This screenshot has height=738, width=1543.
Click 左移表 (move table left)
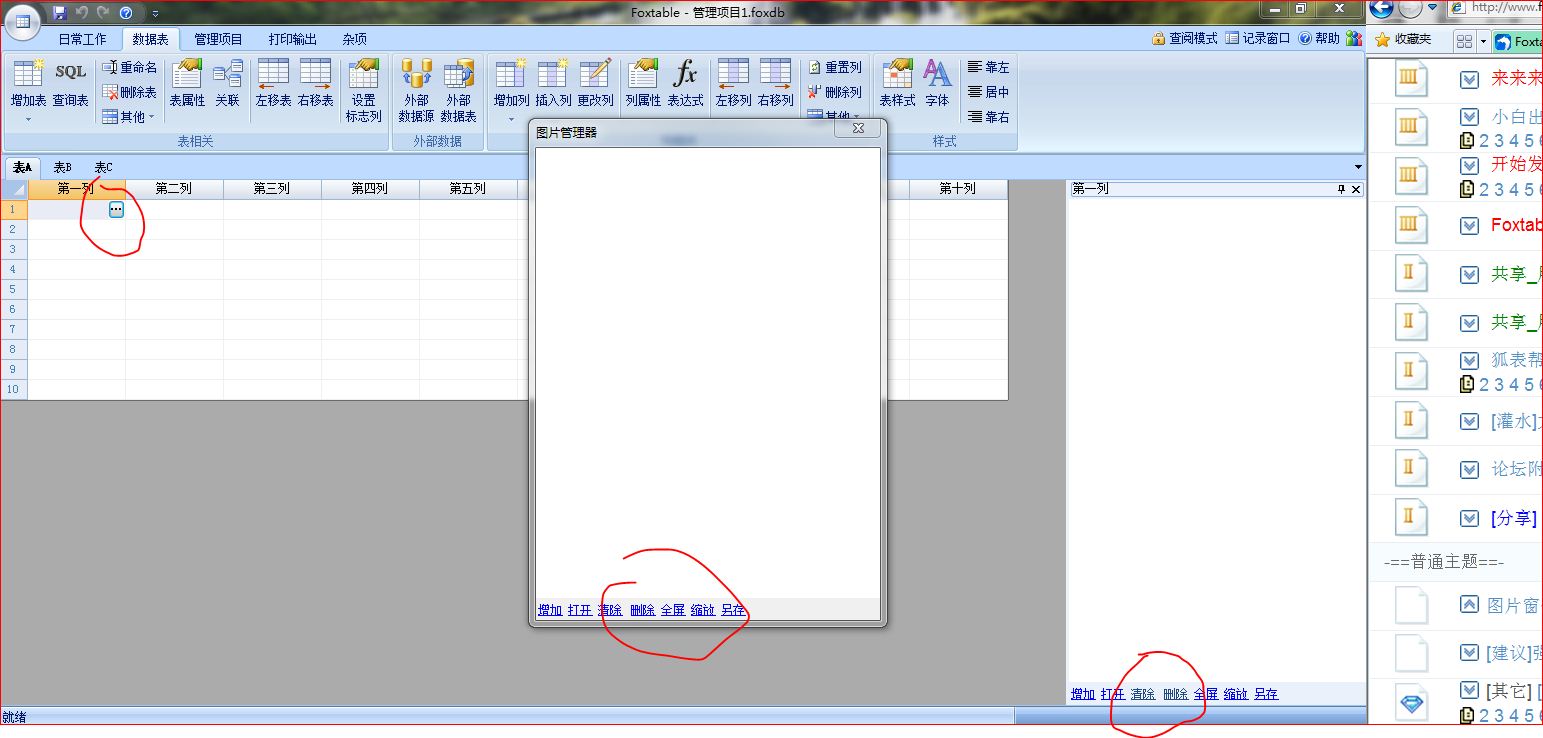click(x=273, y=83)
